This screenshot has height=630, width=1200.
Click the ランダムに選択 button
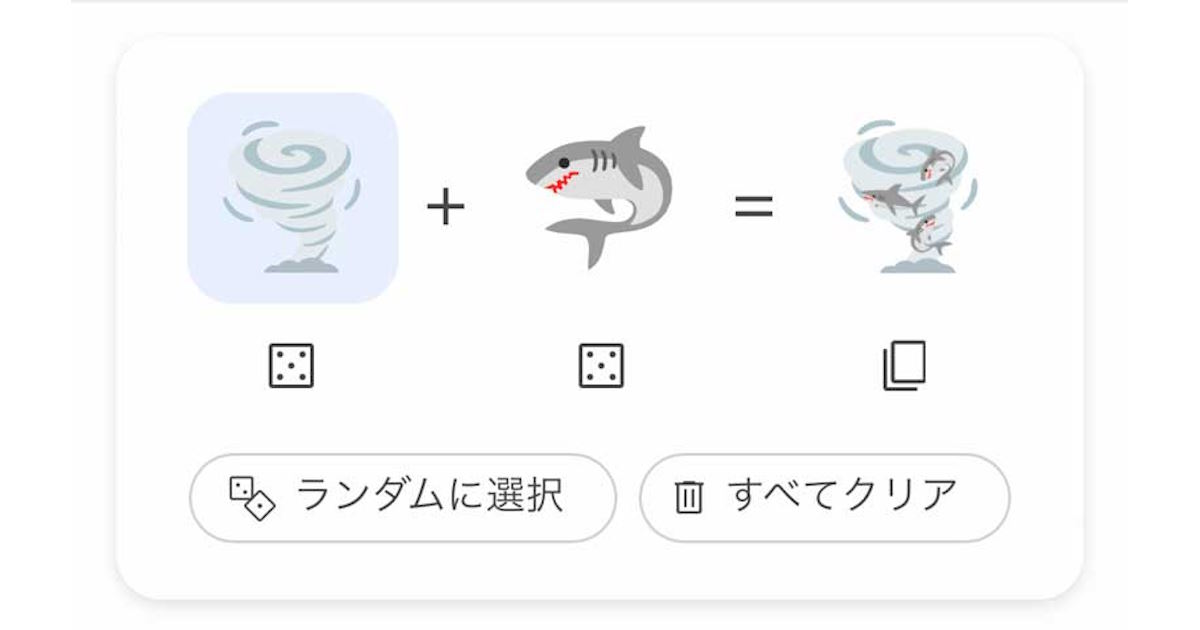coord(403,498)
